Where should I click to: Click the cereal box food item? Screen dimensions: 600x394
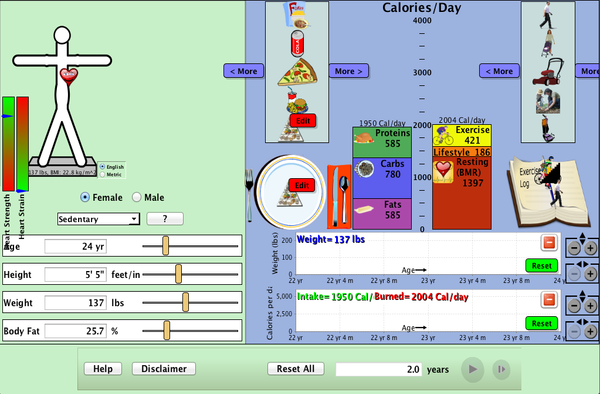[297, 15]
